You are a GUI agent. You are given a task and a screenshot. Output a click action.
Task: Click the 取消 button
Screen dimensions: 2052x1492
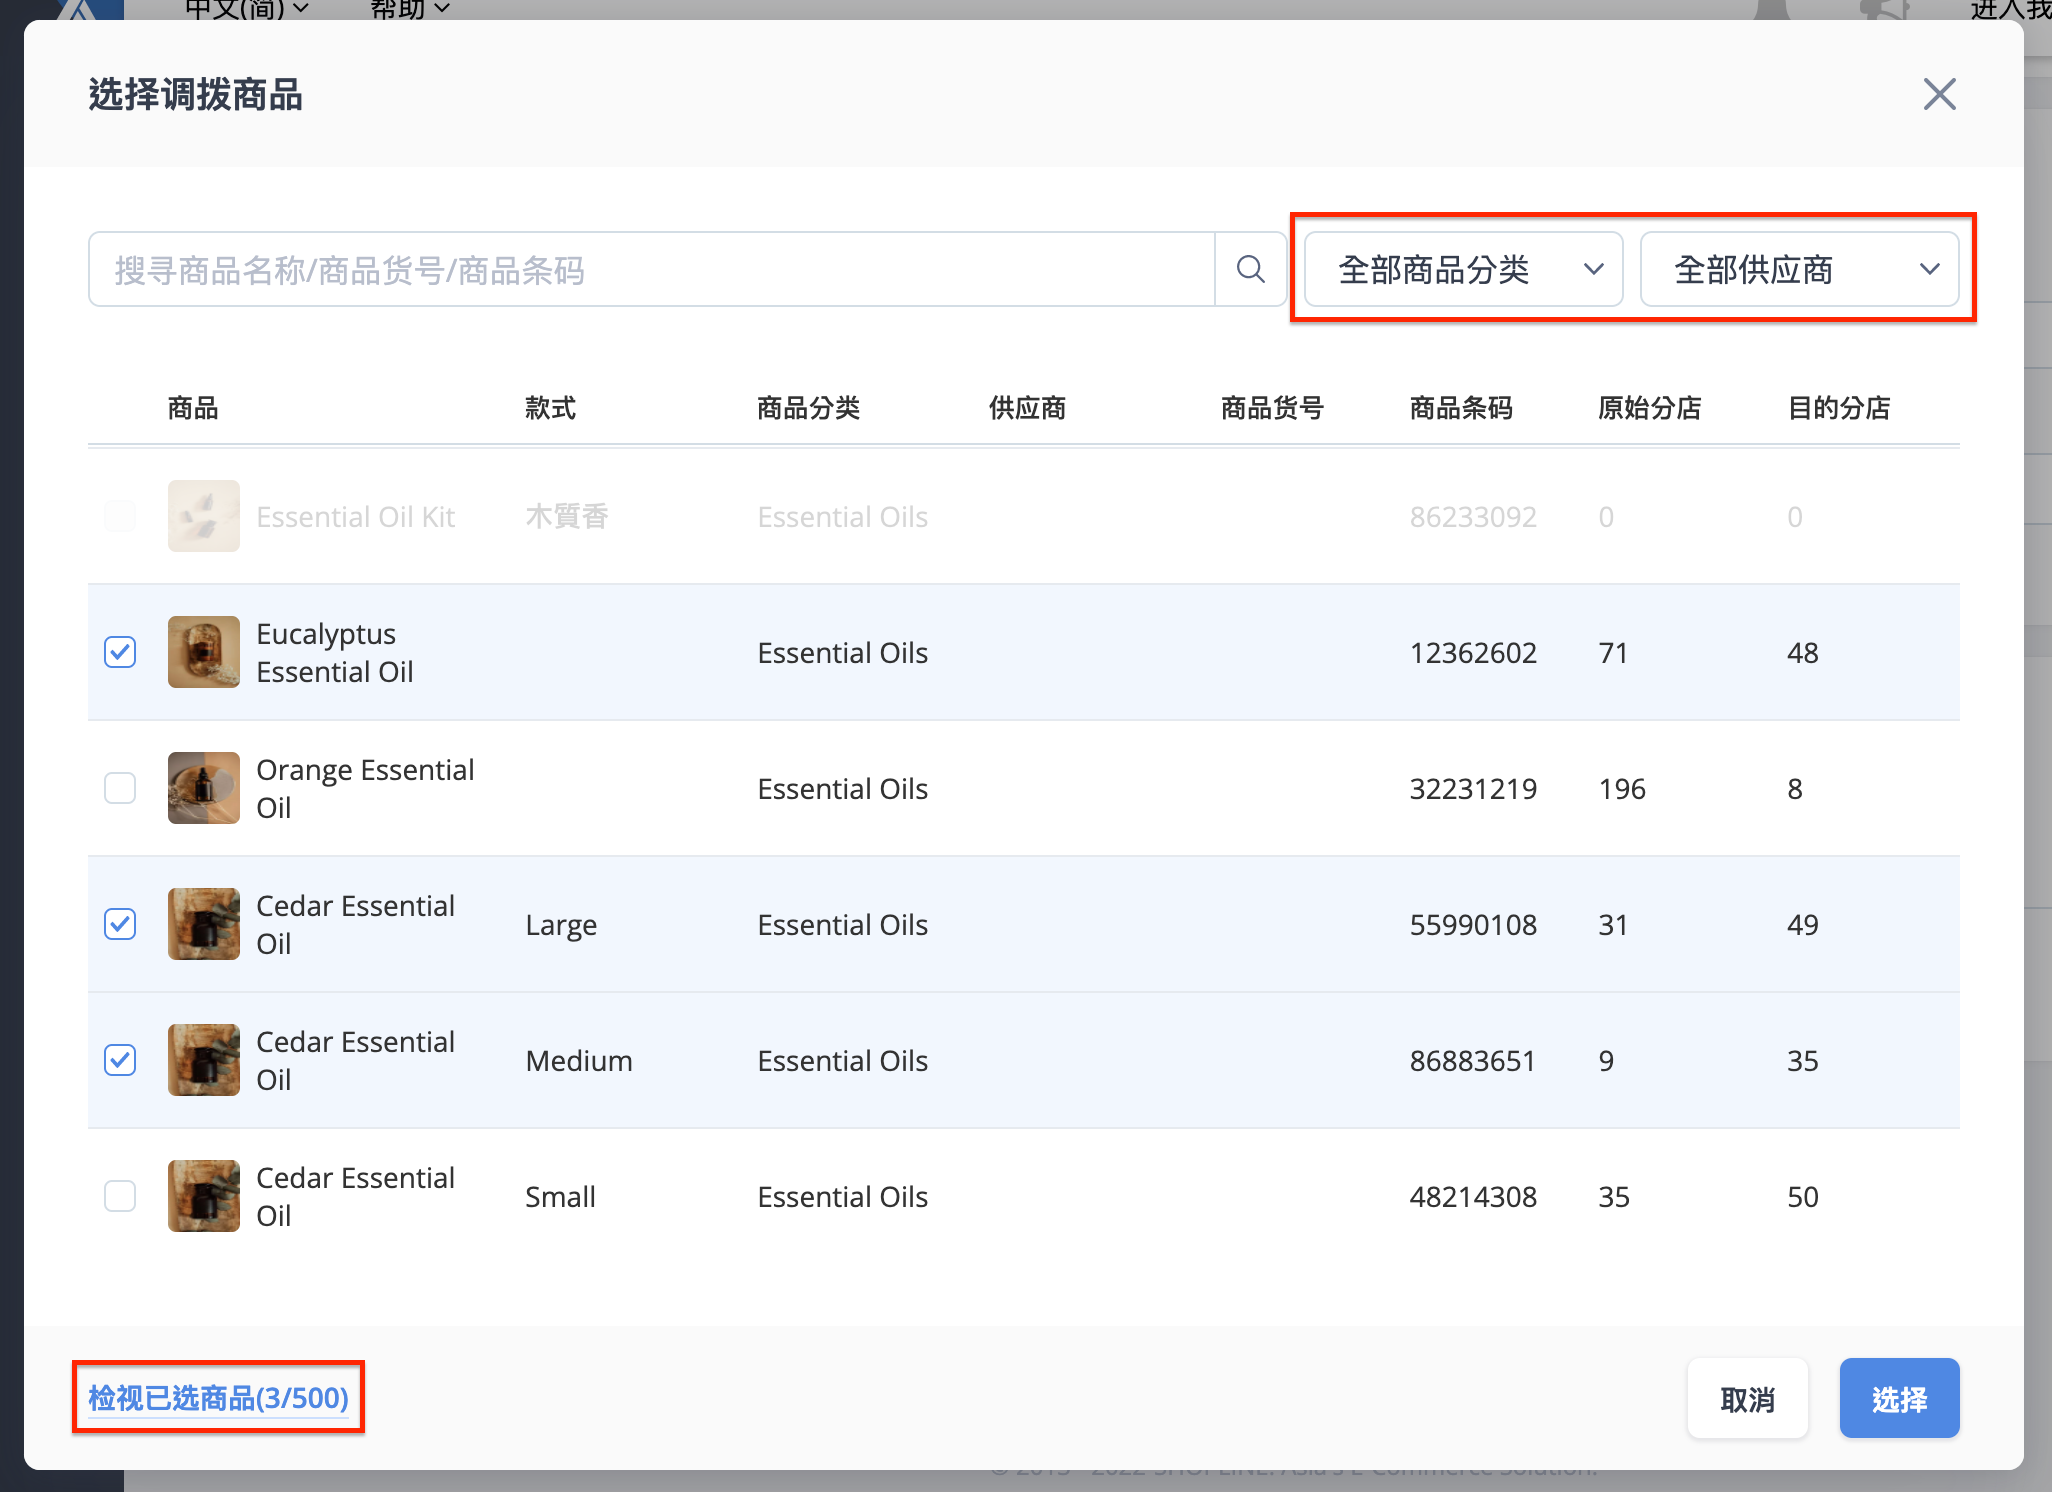1747,1399
